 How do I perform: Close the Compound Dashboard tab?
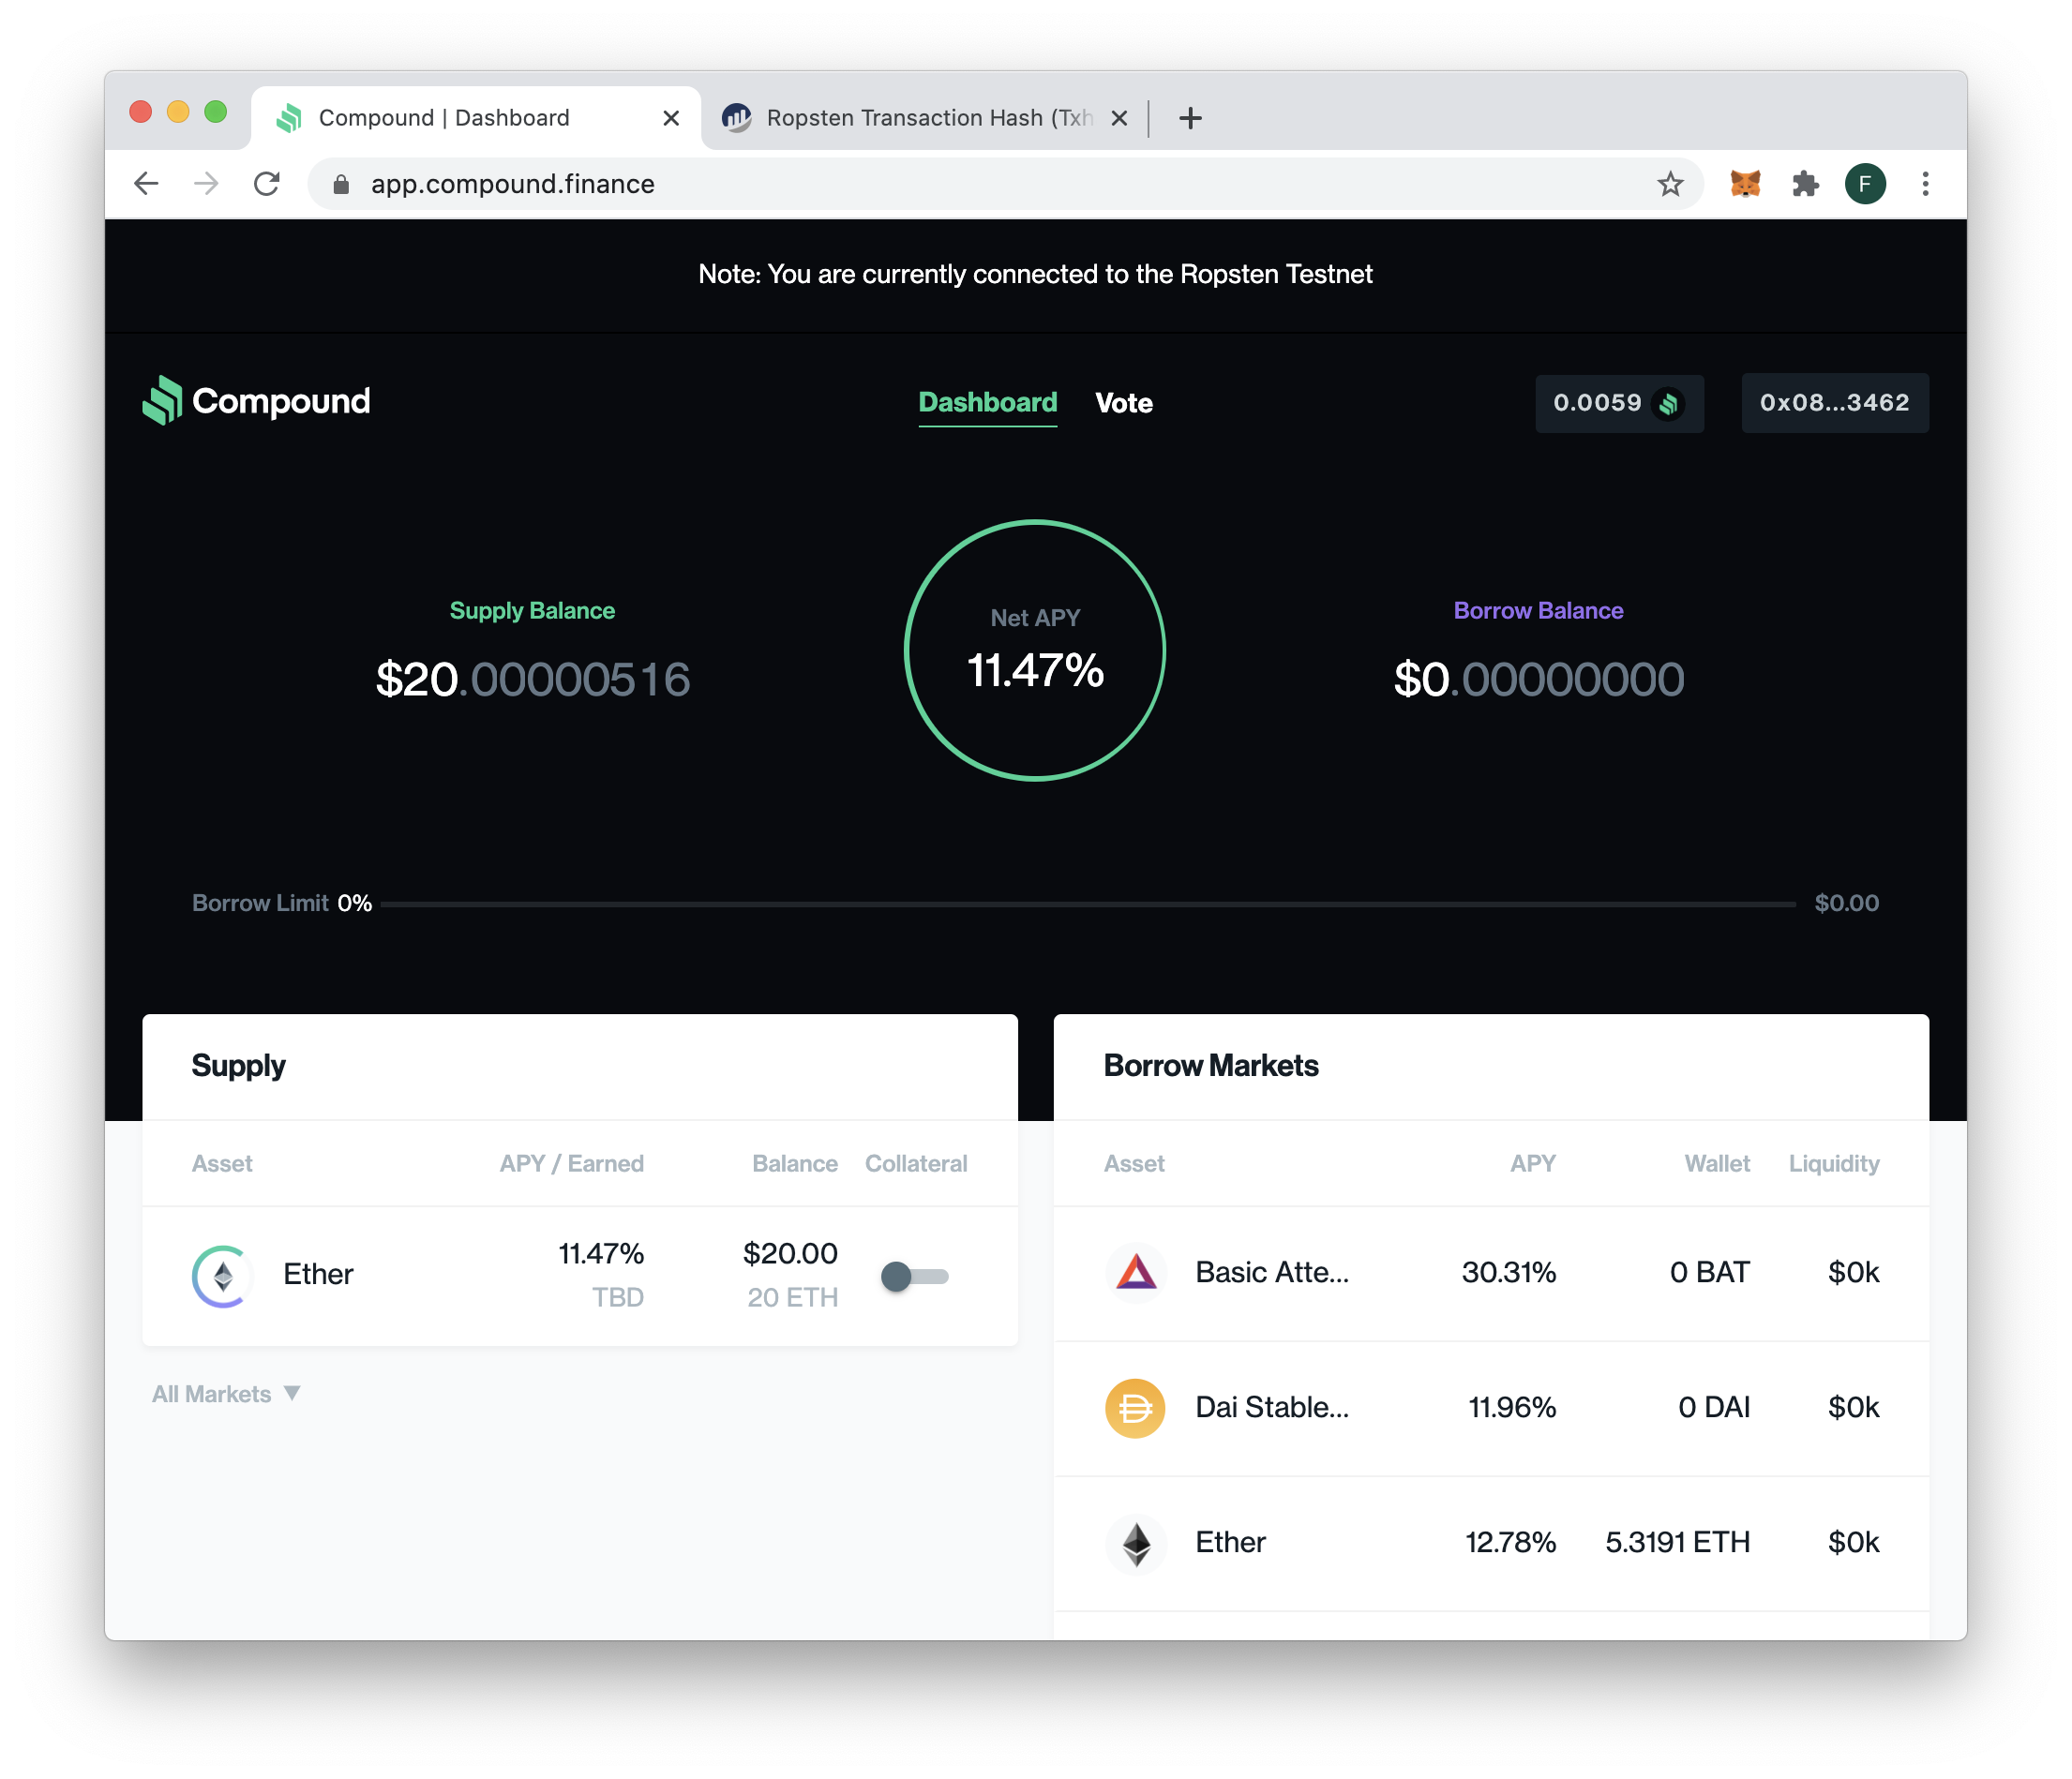click(671, 118)
